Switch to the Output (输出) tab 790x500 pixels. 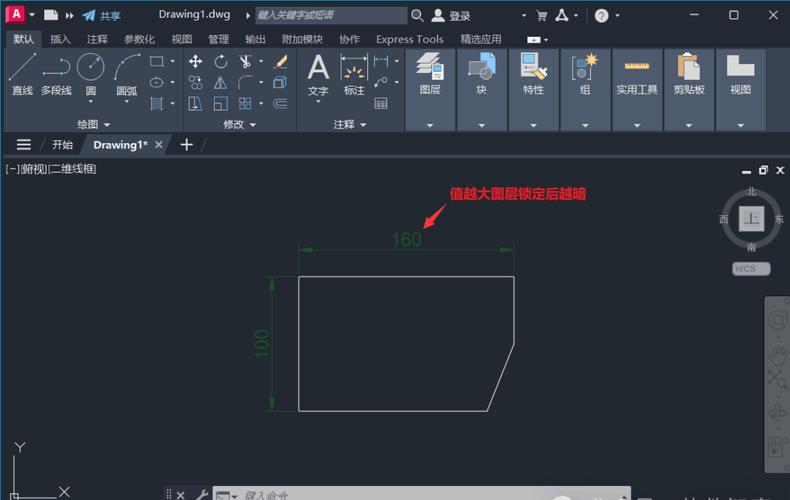(255, 39)
